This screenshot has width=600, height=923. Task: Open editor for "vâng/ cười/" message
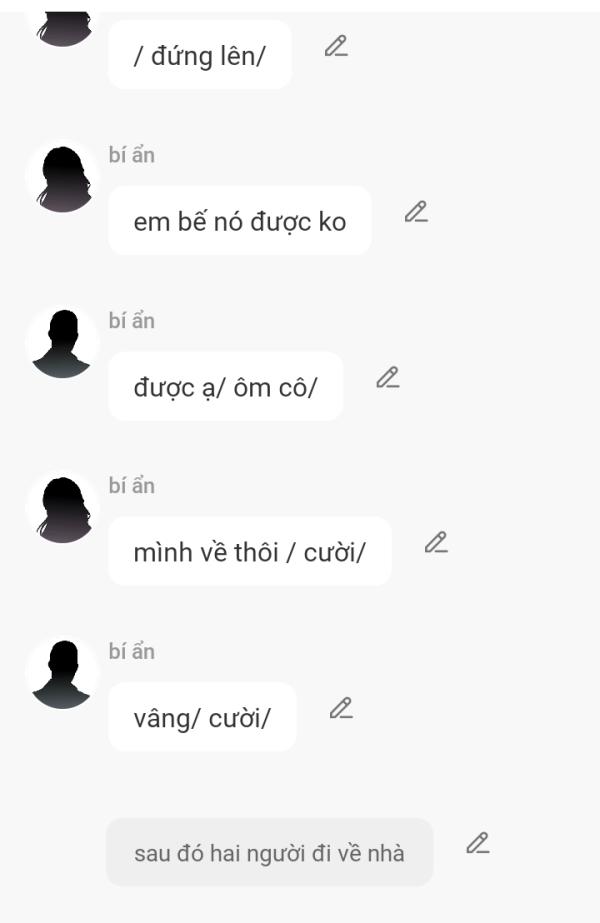[341, 708]
